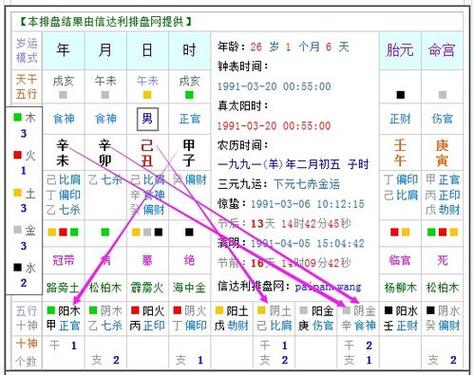474x375 pixels.
Task: Click the black square under 胎元 header
Action: pos(400,95)
